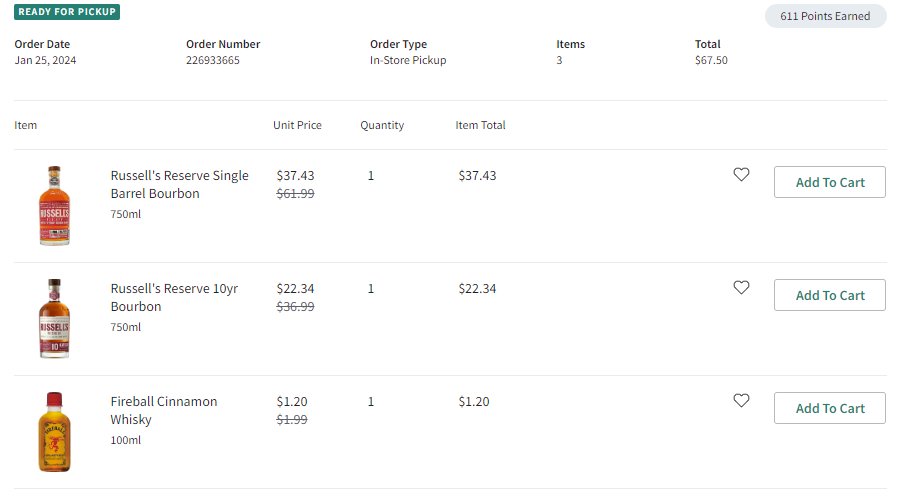Click the In-Store Pickup order type text

408,60
